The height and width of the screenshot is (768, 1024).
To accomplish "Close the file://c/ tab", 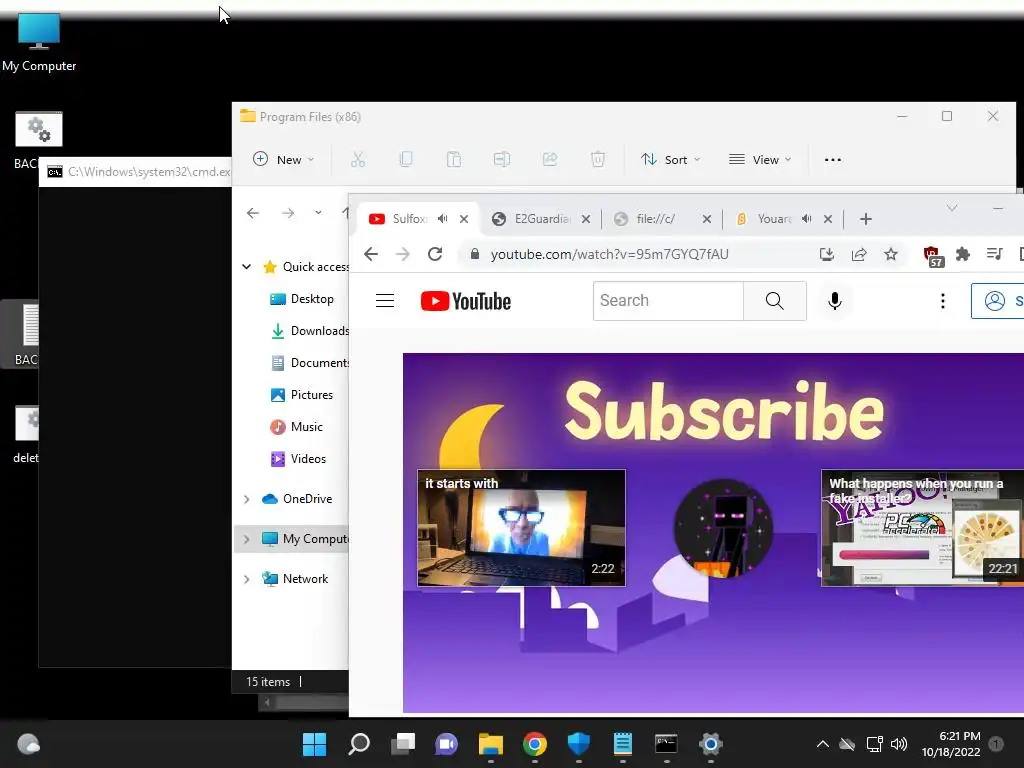I will [x=707, y=219].
